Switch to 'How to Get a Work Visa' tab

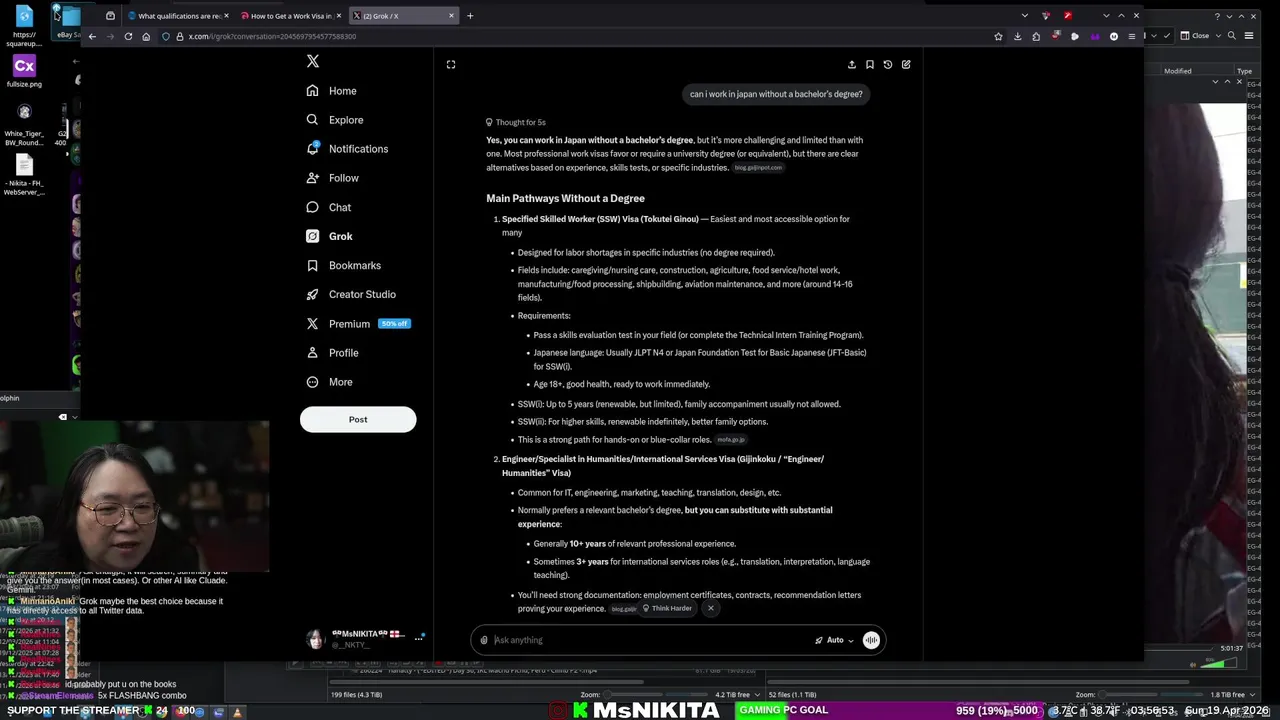point(289,16)
